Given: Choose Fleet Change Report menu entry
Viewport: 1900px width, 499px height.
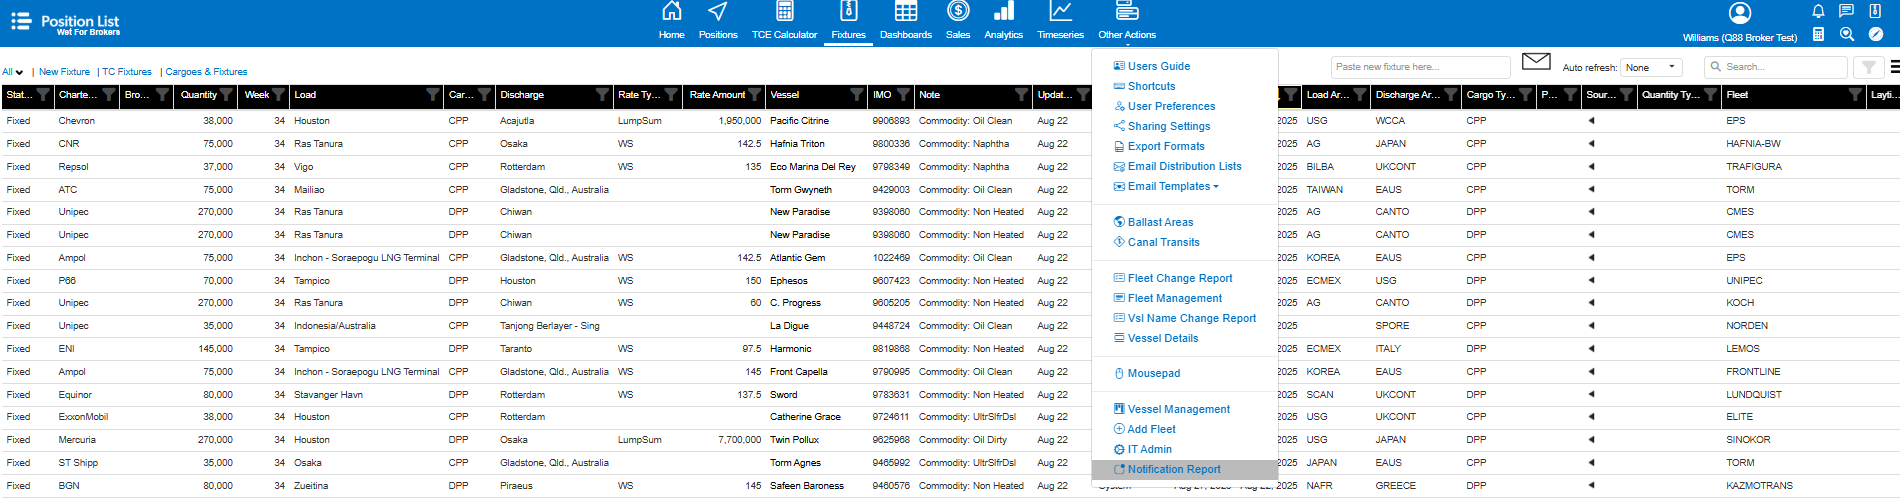Looking at the screenshot, I should [x=1180, y=279].
